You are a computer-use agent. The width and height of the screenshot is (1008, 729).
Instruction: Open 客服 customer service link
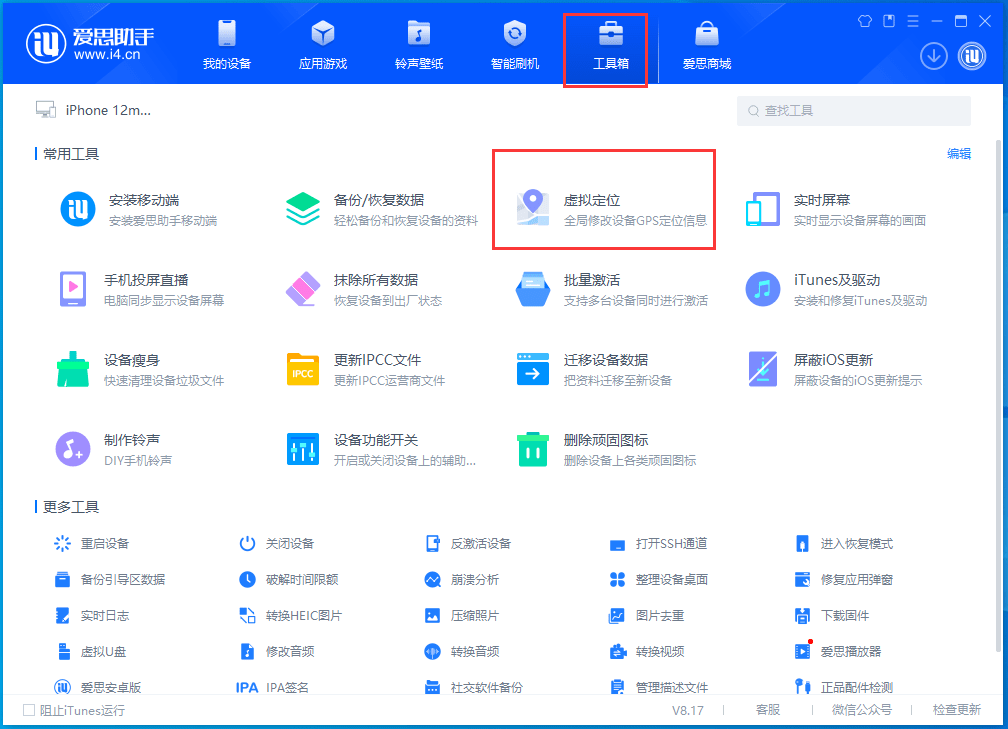tap(767, 710)
